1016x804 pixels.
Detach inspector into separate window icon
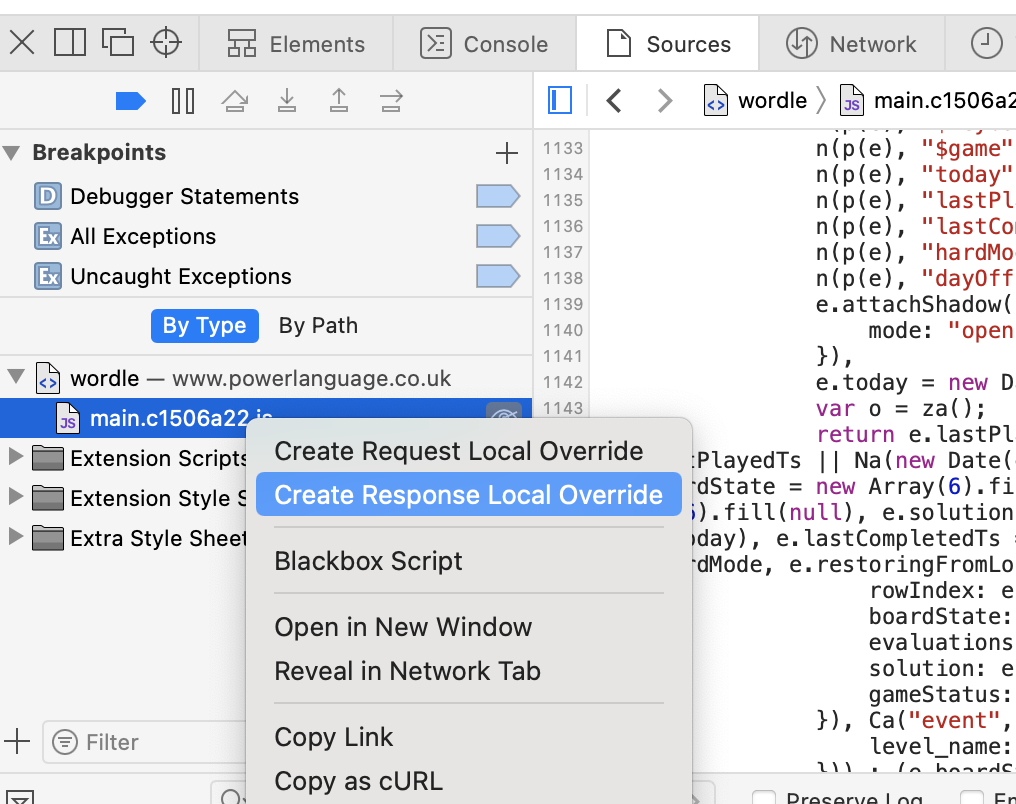click(x=117, y=43)
